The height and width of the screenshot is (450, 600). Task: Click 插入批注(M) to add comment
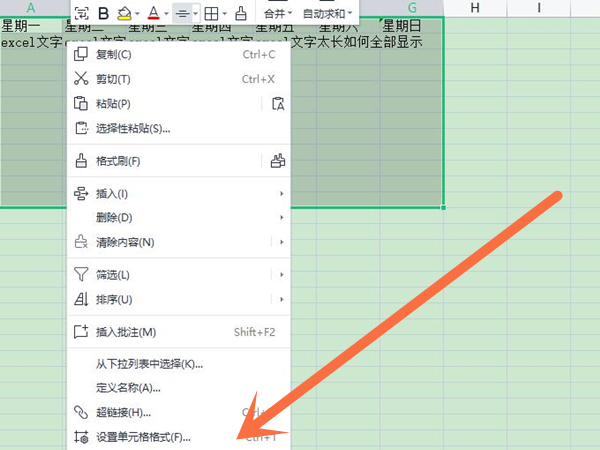pyautogui.click(x=126, y=332)
